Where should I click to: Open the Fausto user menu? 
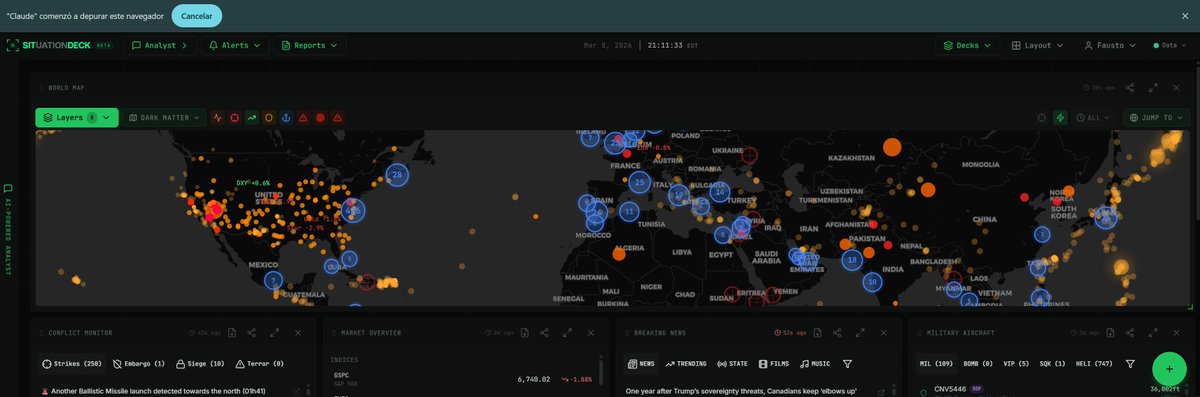point(1110,45)
